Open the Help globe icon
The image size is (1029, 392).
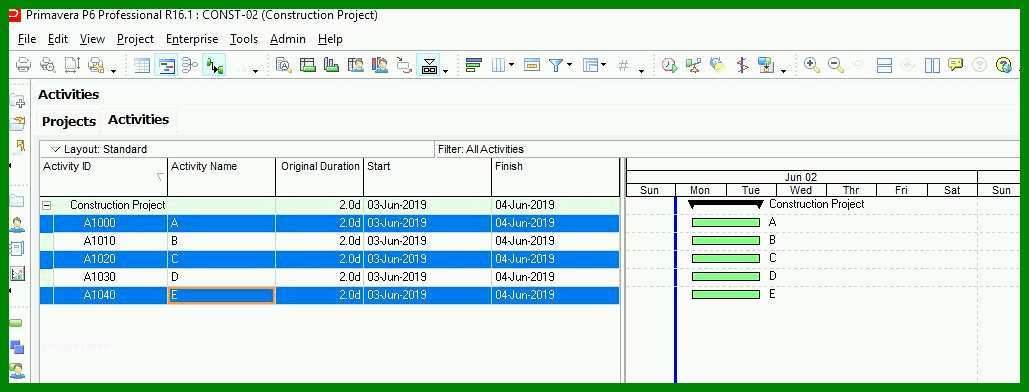(1003, 65)
